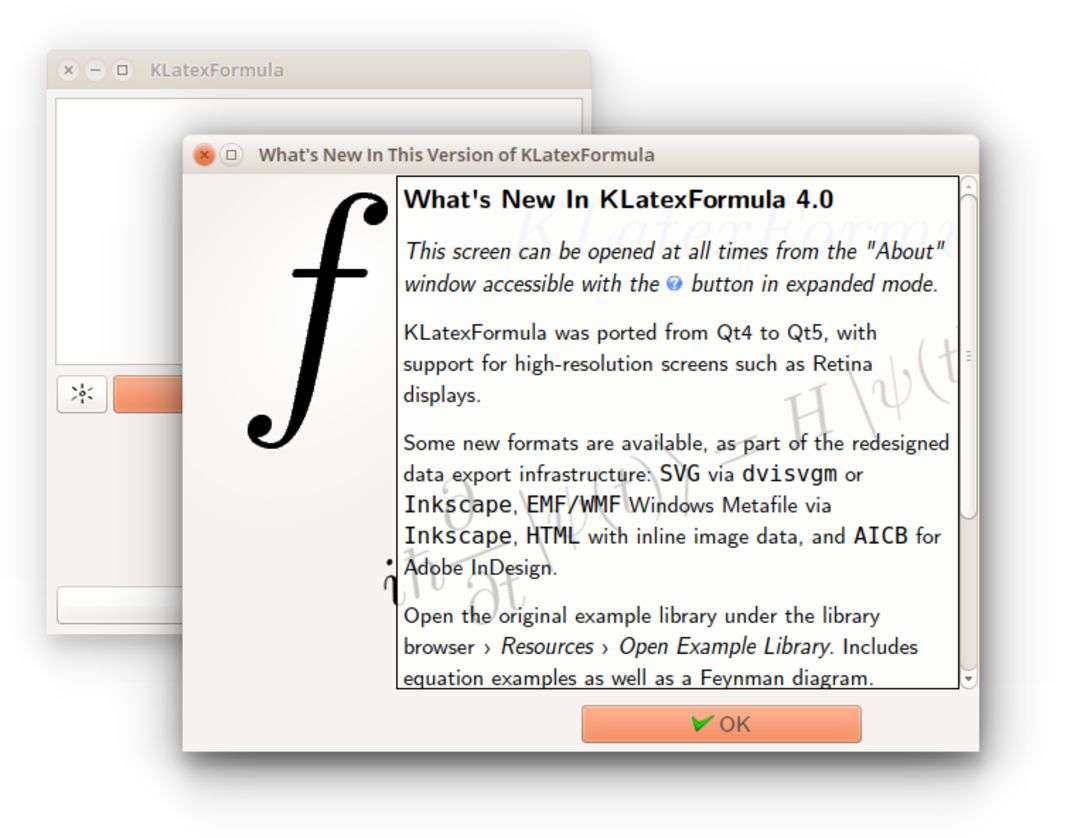Image resolution: width=1067 pixels, height=838 pixels.
Task: Click the 'What's New In KLatexFormula 4.0' heading
Action: click(618, 199)
